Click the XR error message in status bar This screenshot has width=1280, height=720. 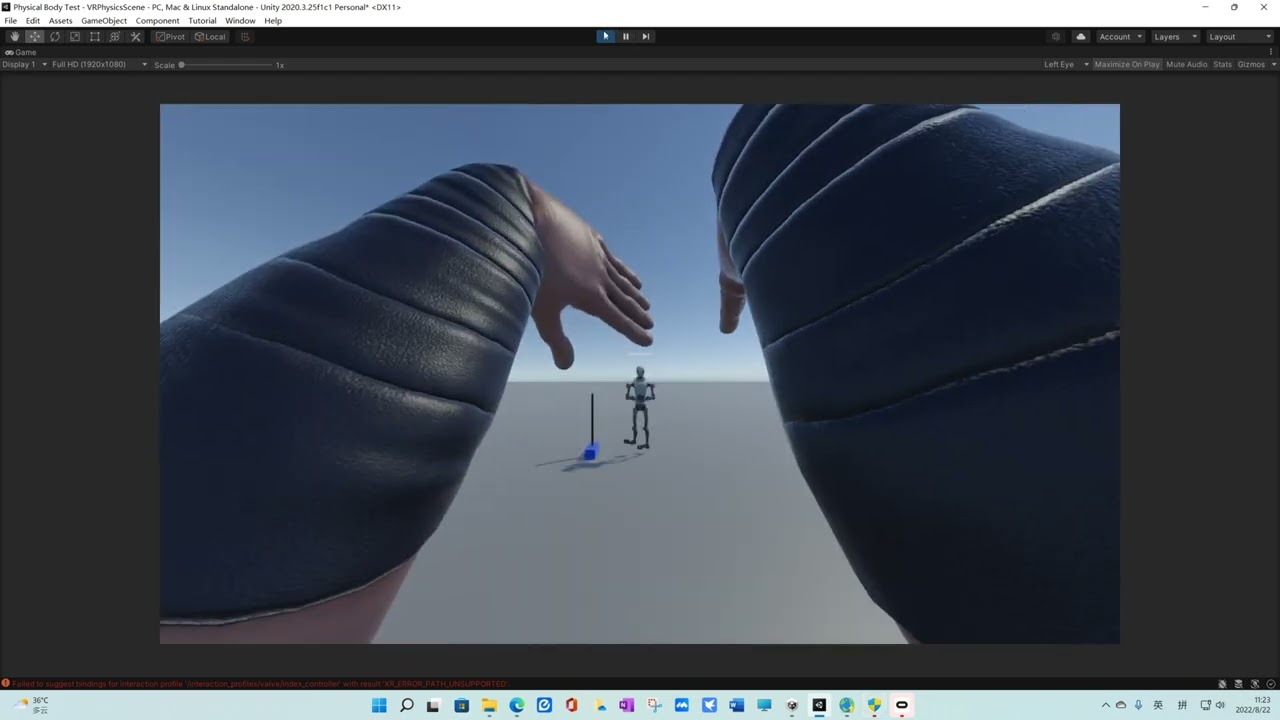coord(260,684)
